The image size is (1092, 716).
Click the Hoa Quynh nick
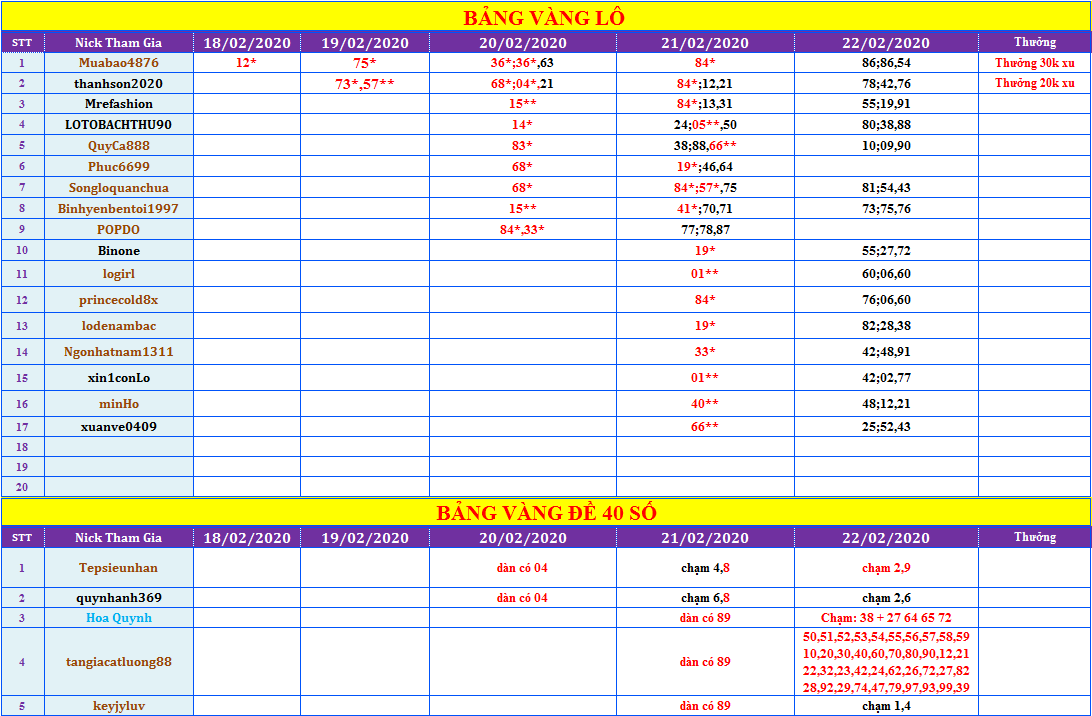118,618
